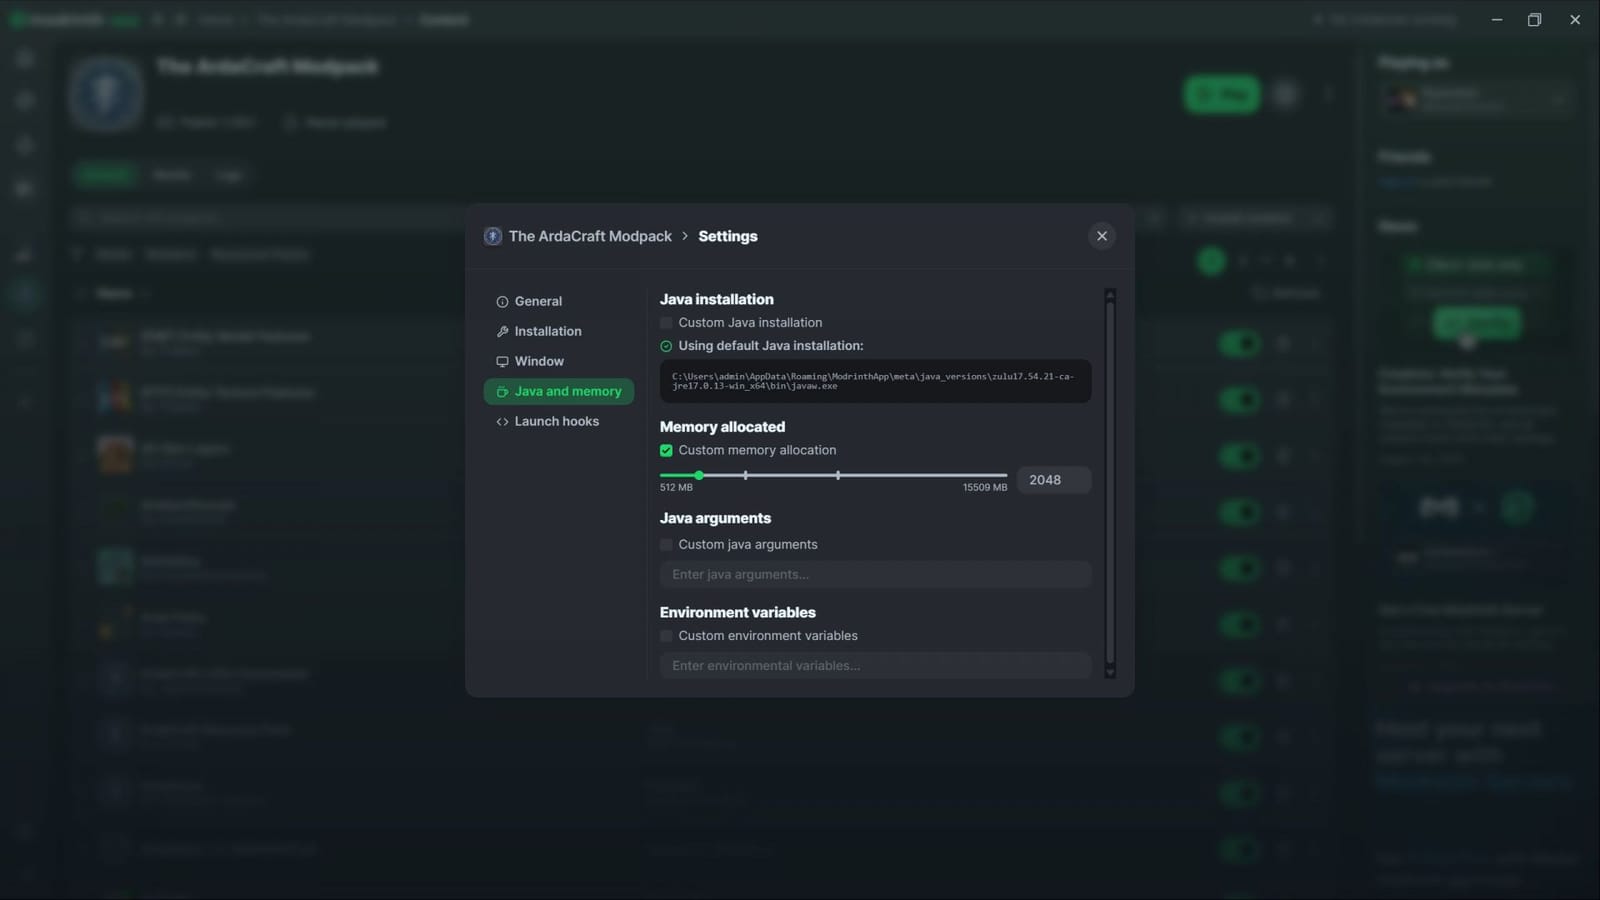Focus the Enter environmental variables field
This screenshot has width=1600, height=900.
pos(875,665)
